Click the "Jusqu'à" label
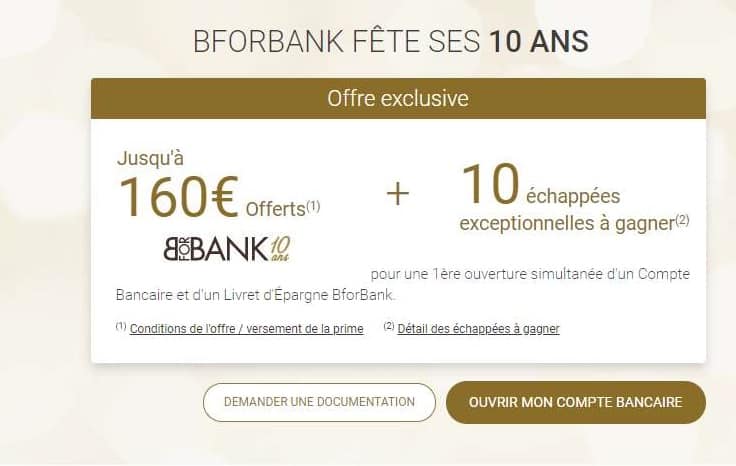Image resolution: width=736 pixels, height=466 pixels. tap(150, 158)
